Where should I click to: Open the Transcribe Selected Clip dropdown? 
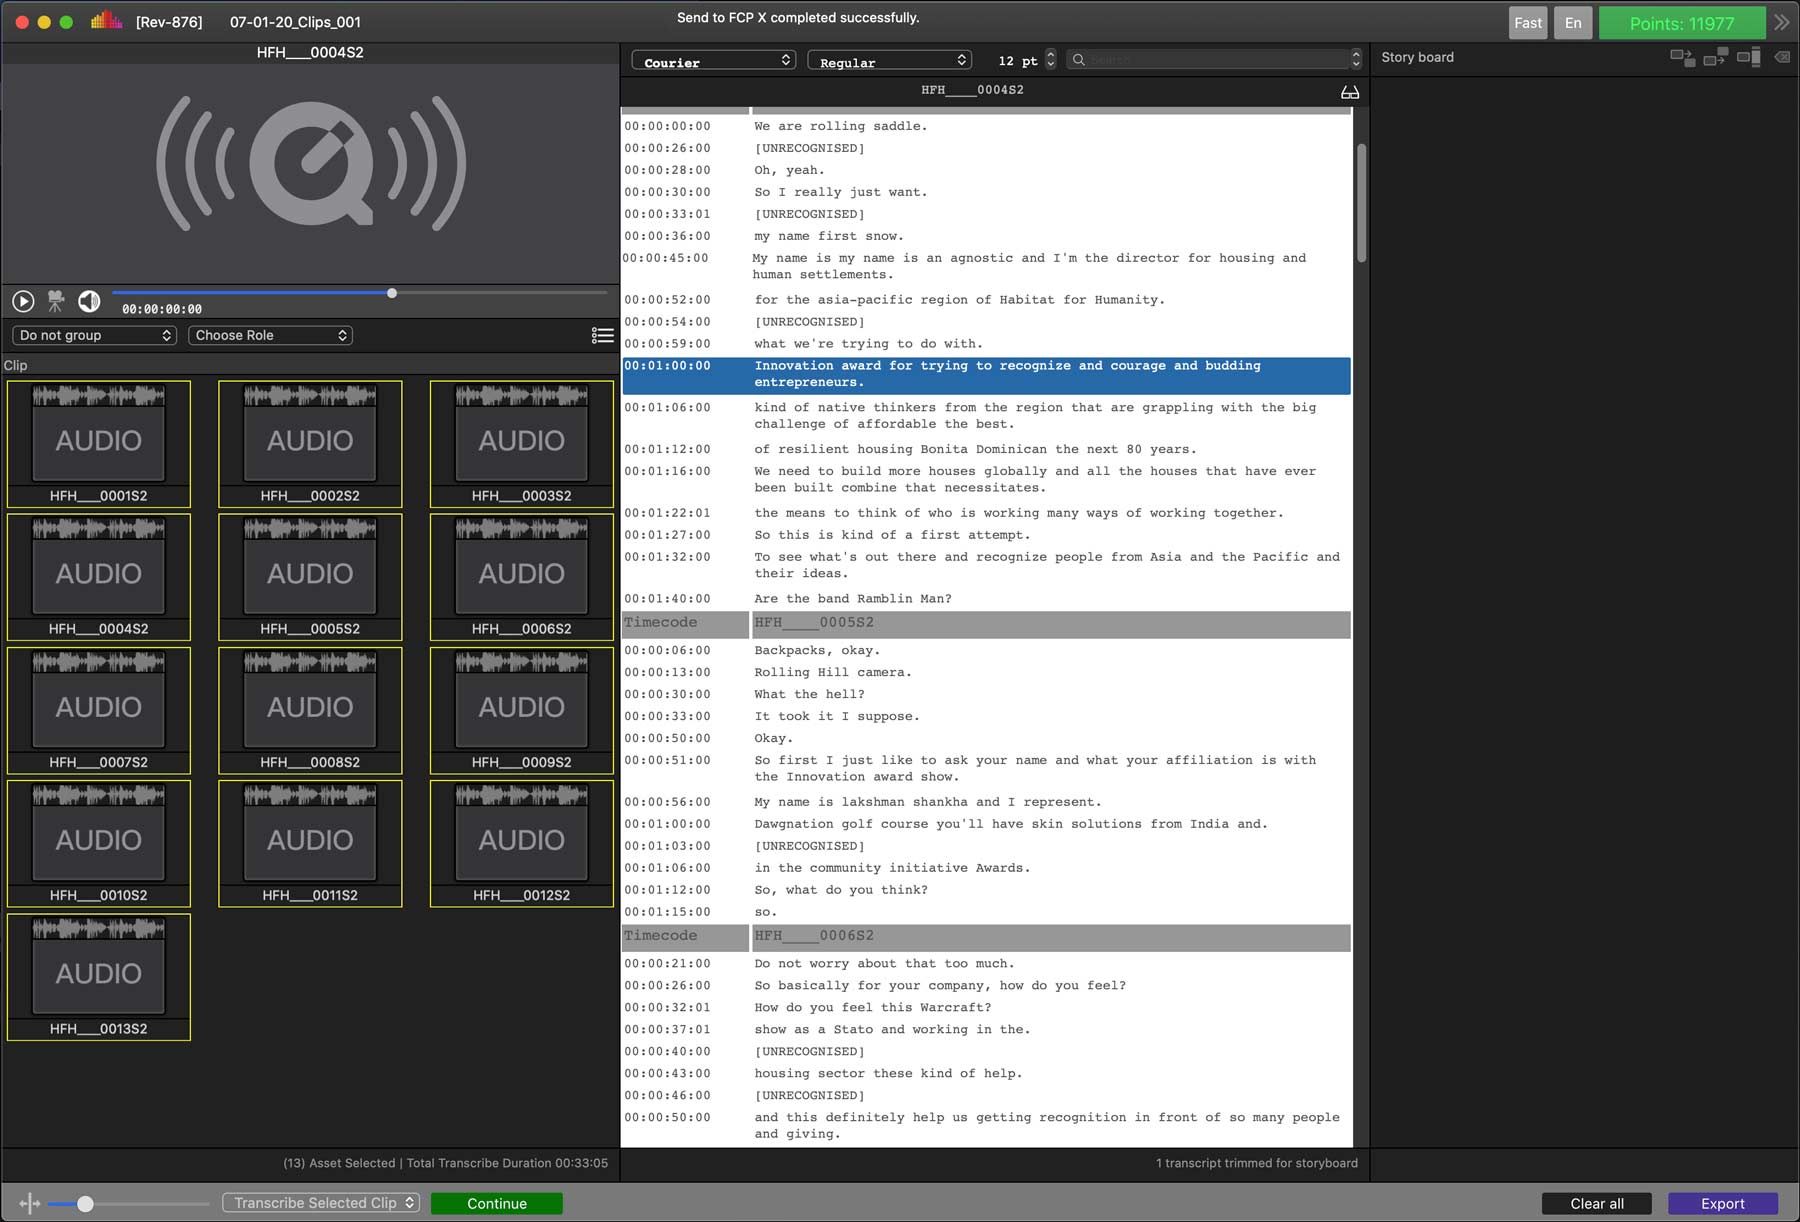(321, 1203)
